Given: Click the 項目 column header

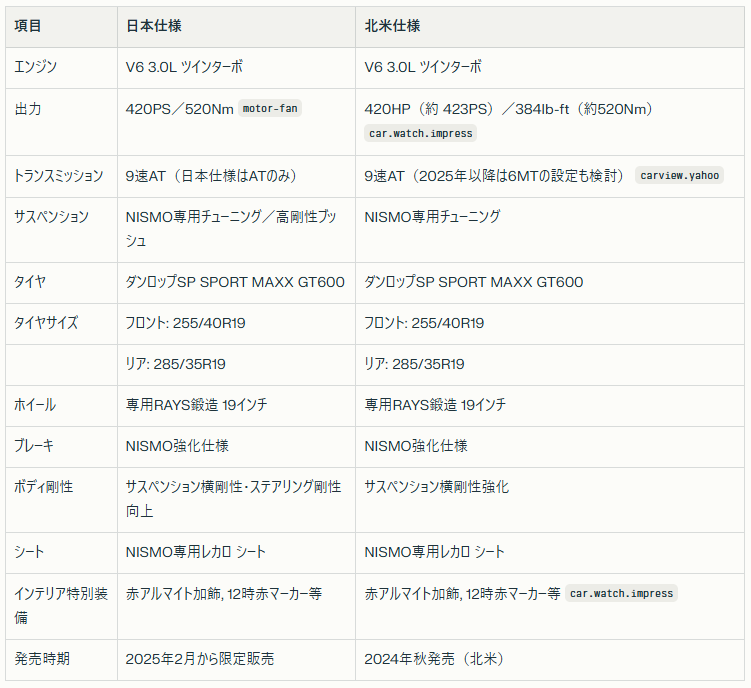Looking at the screenshot, I should [28, 26].
